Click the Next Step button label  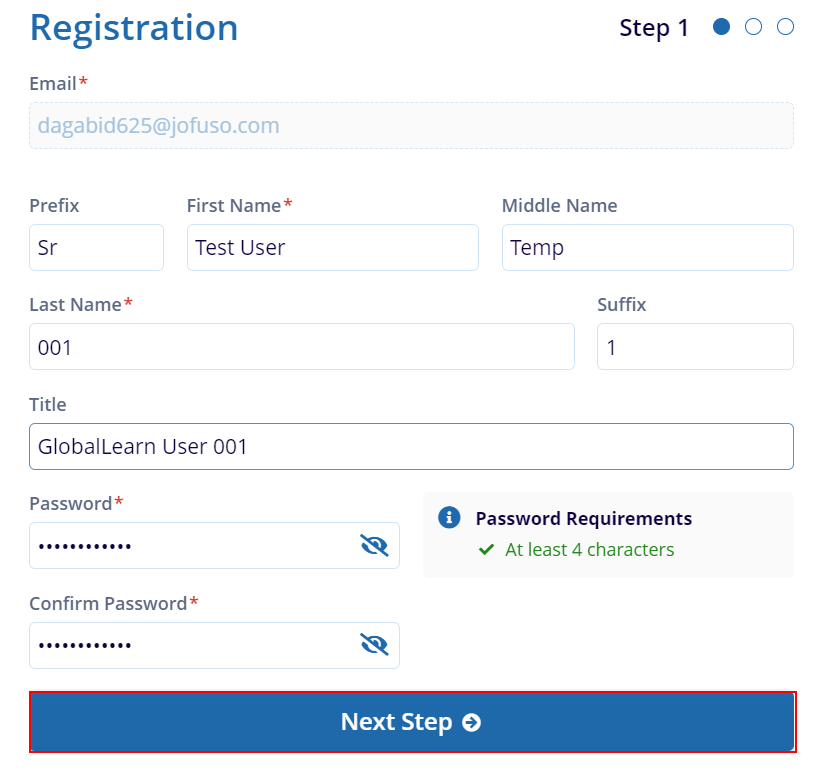pos(396,722)
